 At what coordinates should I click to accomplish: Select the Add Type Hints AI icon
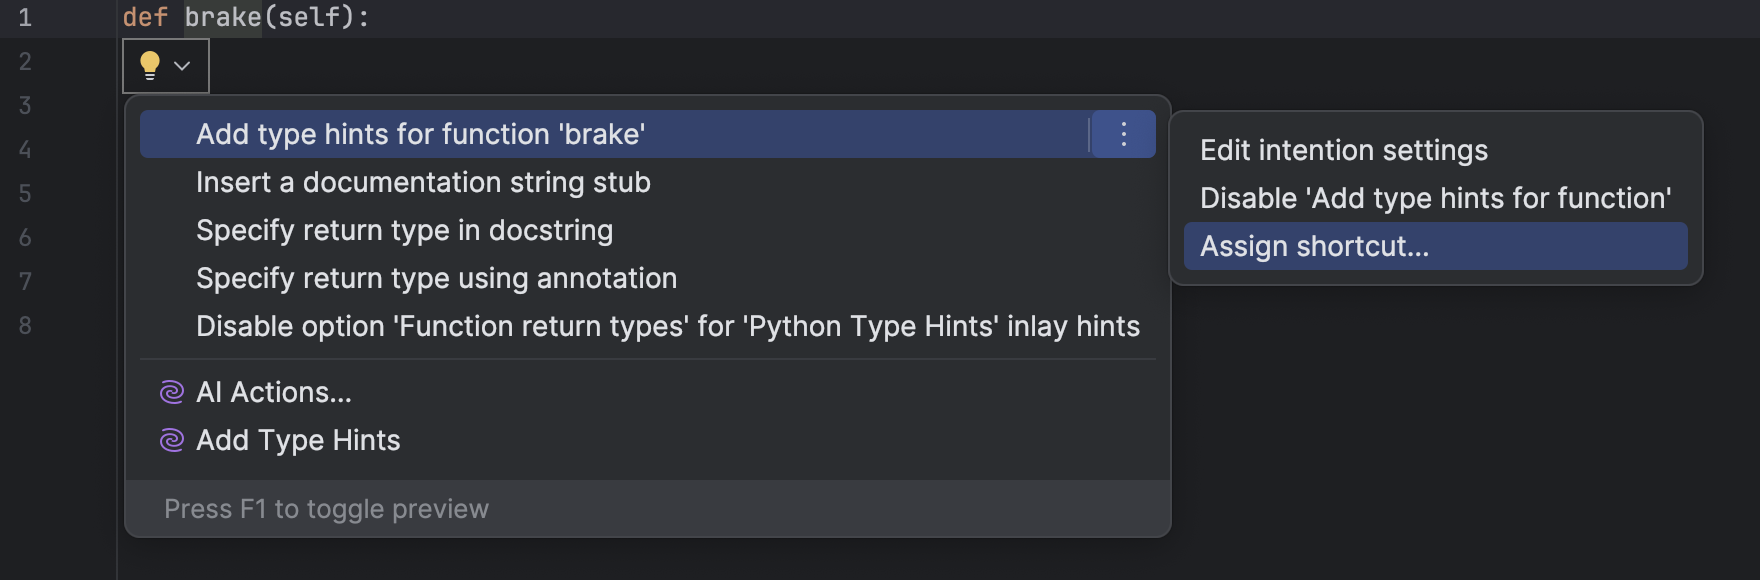point(172,439)
